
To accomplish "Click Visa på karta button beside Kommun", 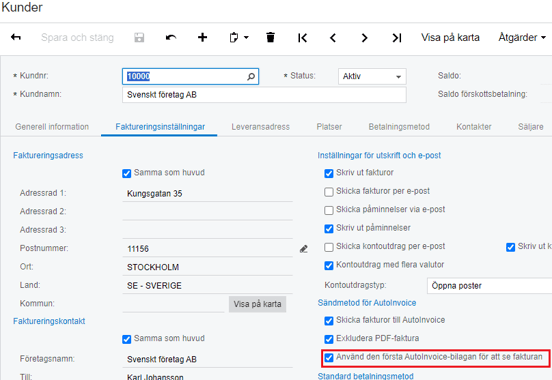I will point(257,304).
